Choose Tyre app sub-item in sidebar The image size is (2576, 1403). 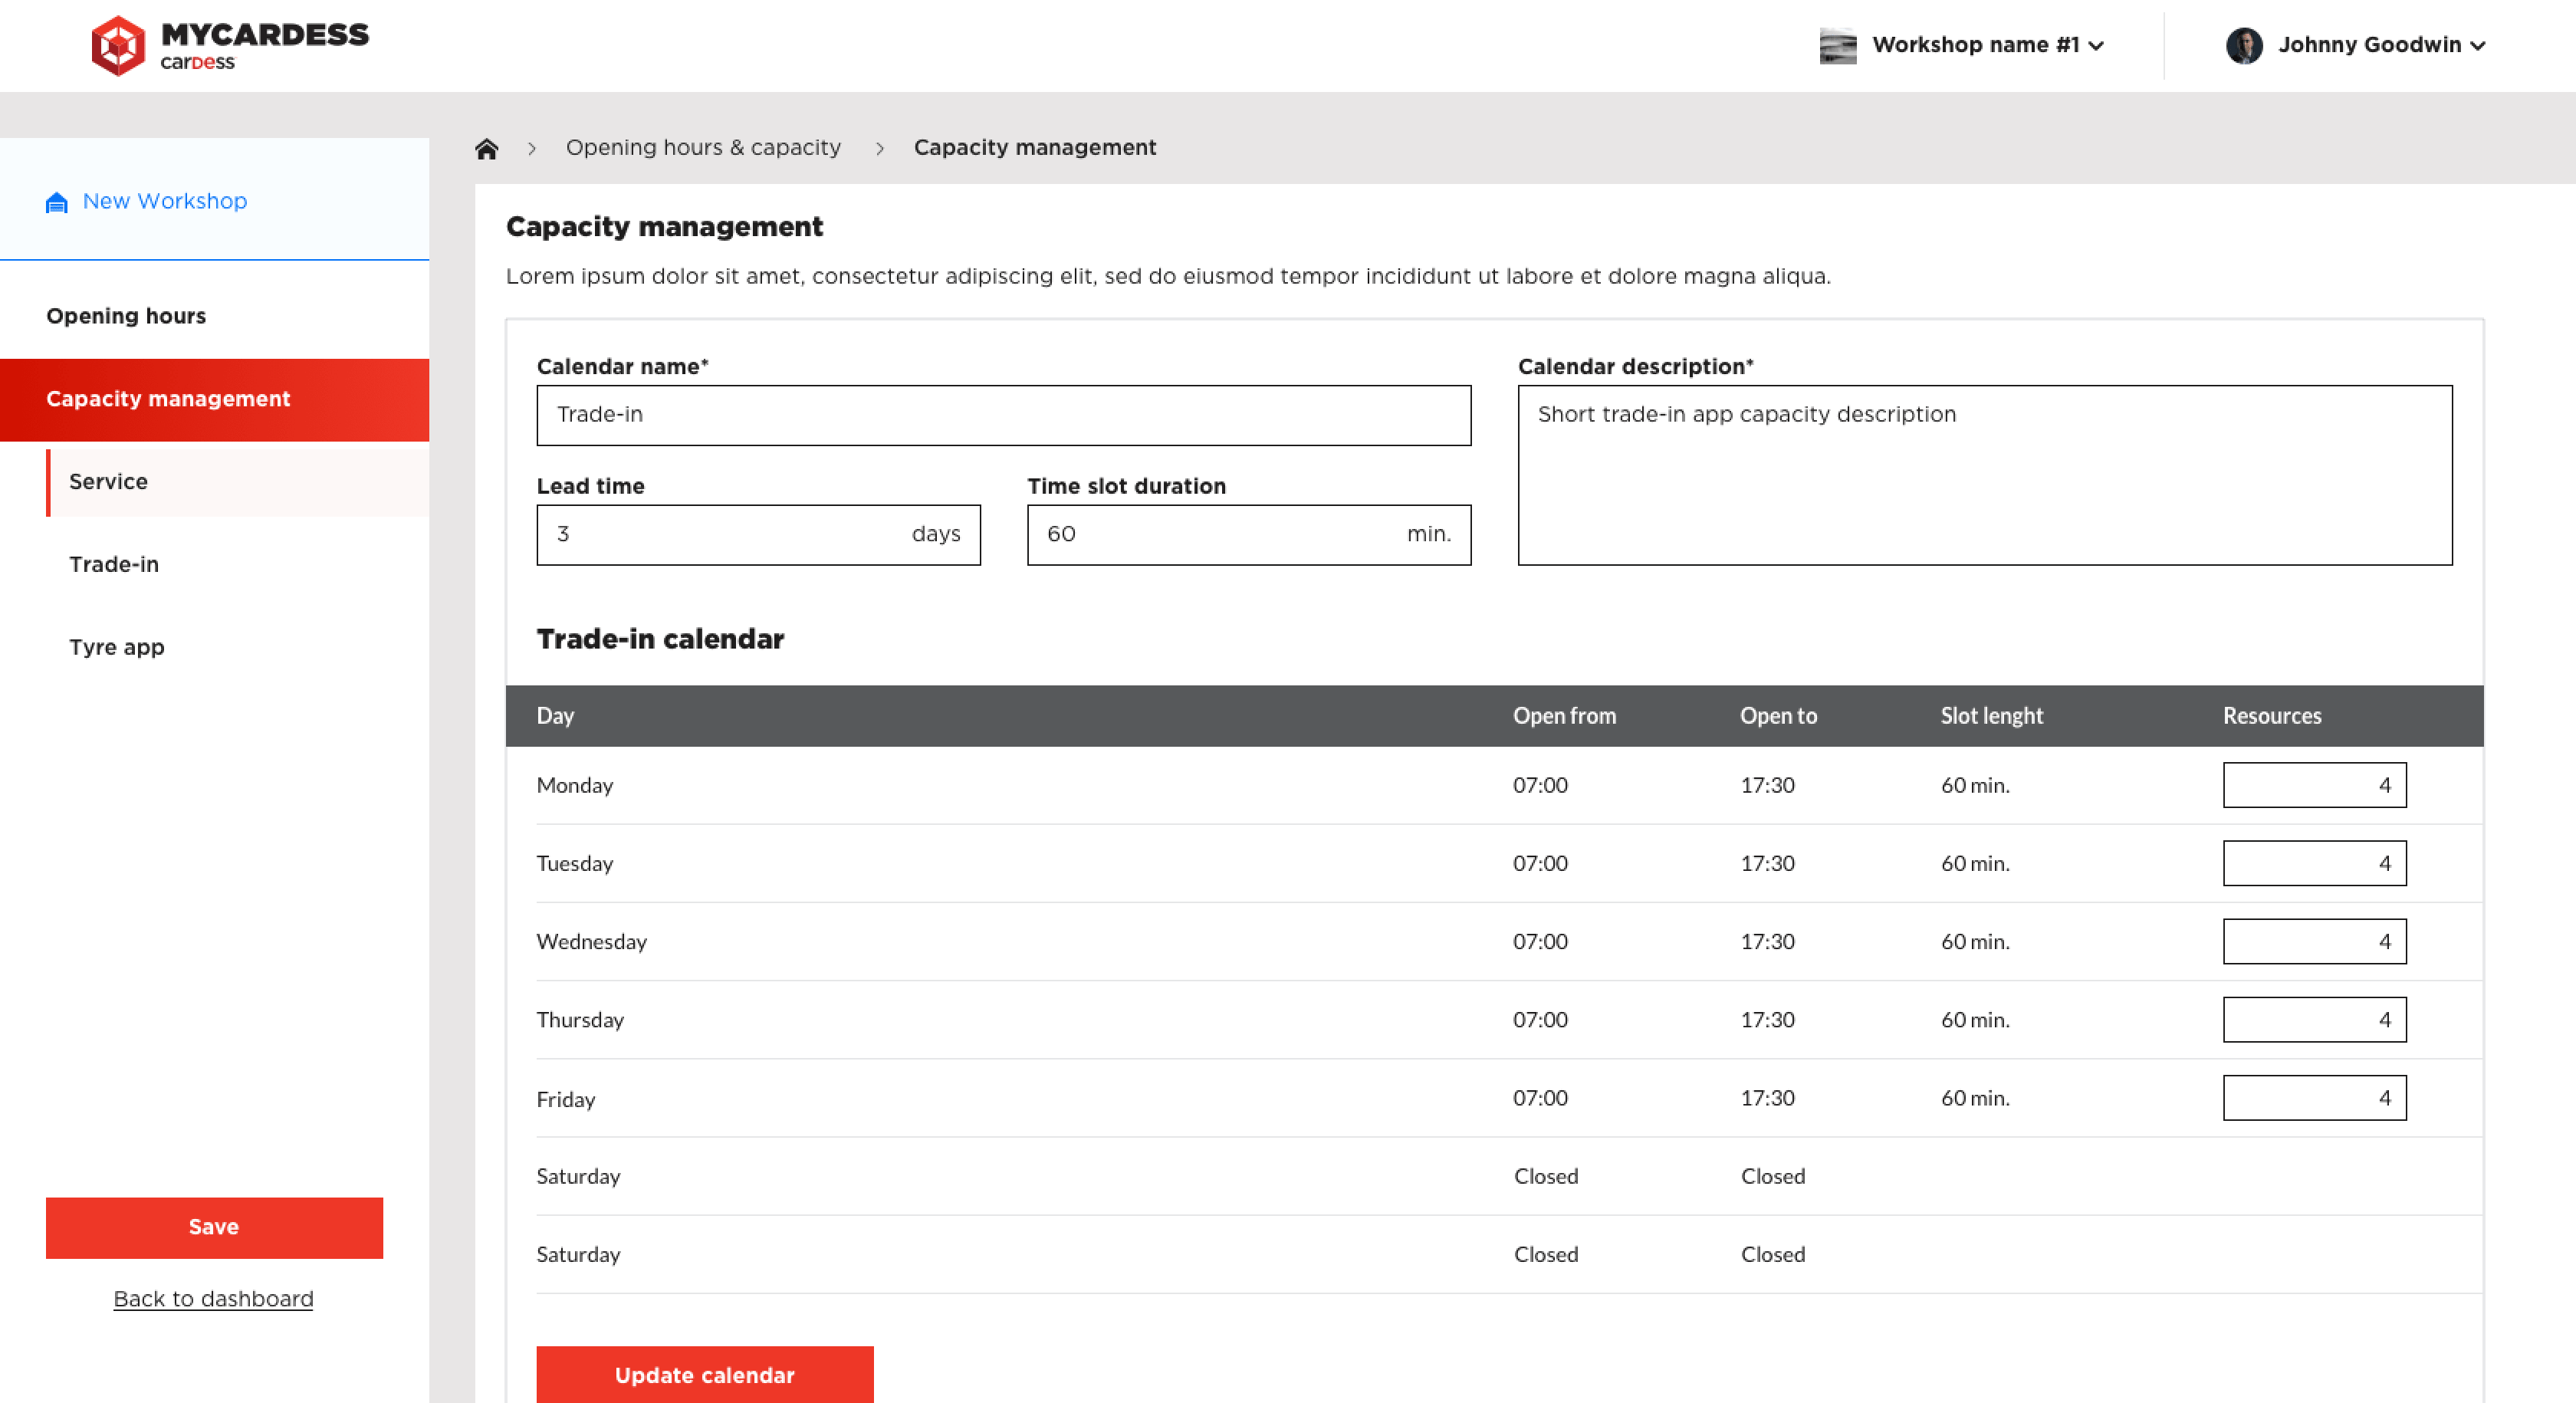(x=117, y=648)
